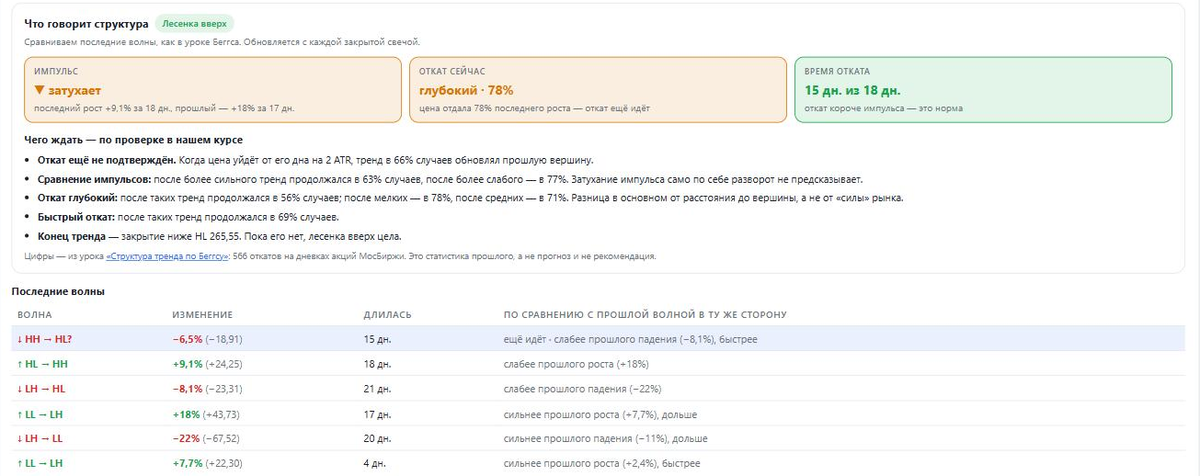This screenshot has width=1200, height=476.
Task: Click 'слабее прошлого роста (+18%)' comparison
Action: (x=575, y=364)
